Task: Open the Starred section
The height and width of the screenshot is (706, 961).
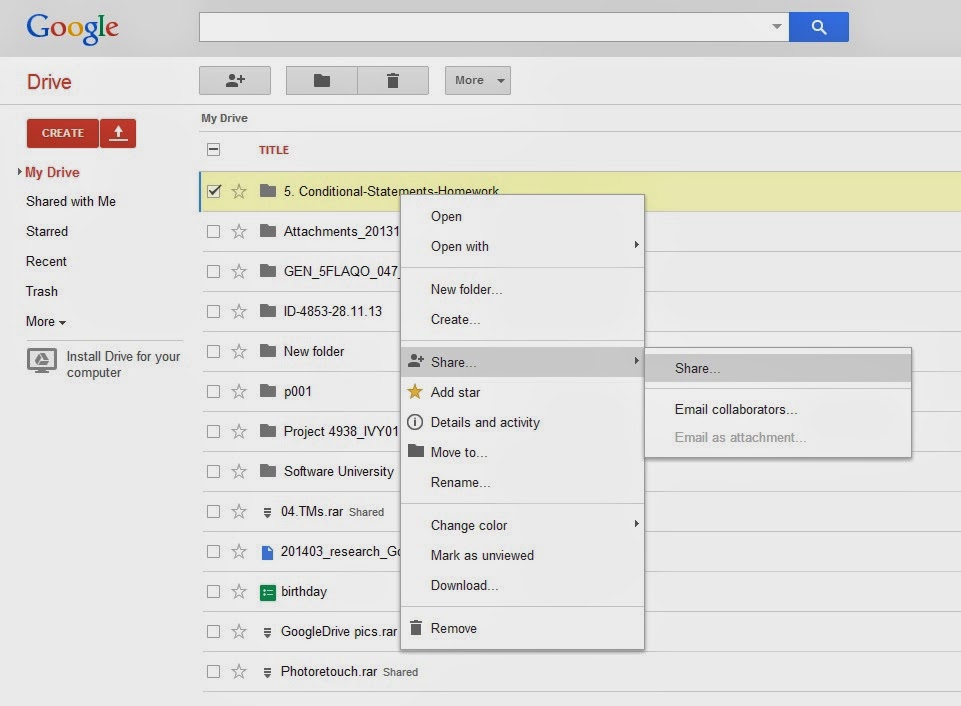Action: tap(47, 232)
